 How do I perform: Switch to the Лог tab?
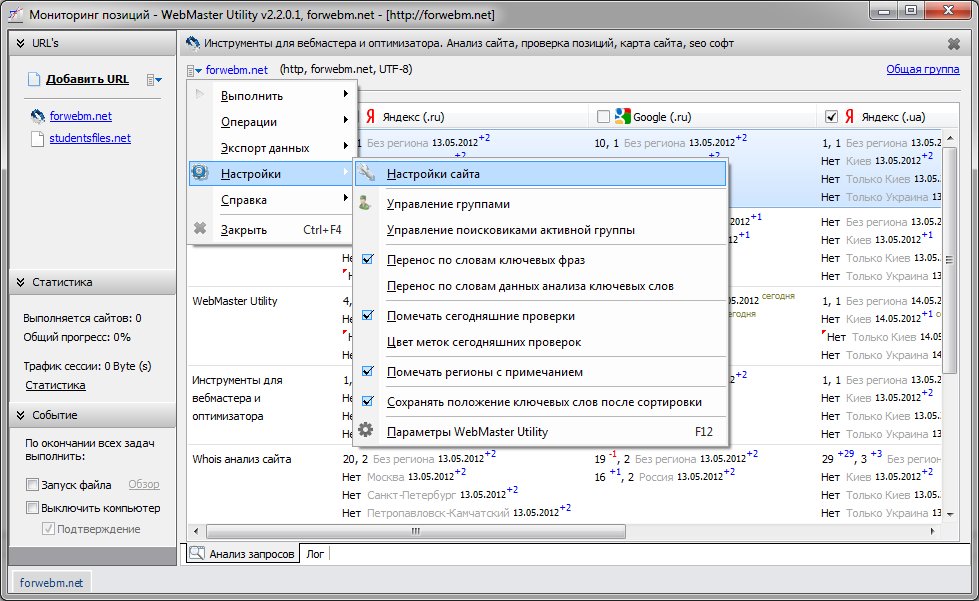[315, 553]
